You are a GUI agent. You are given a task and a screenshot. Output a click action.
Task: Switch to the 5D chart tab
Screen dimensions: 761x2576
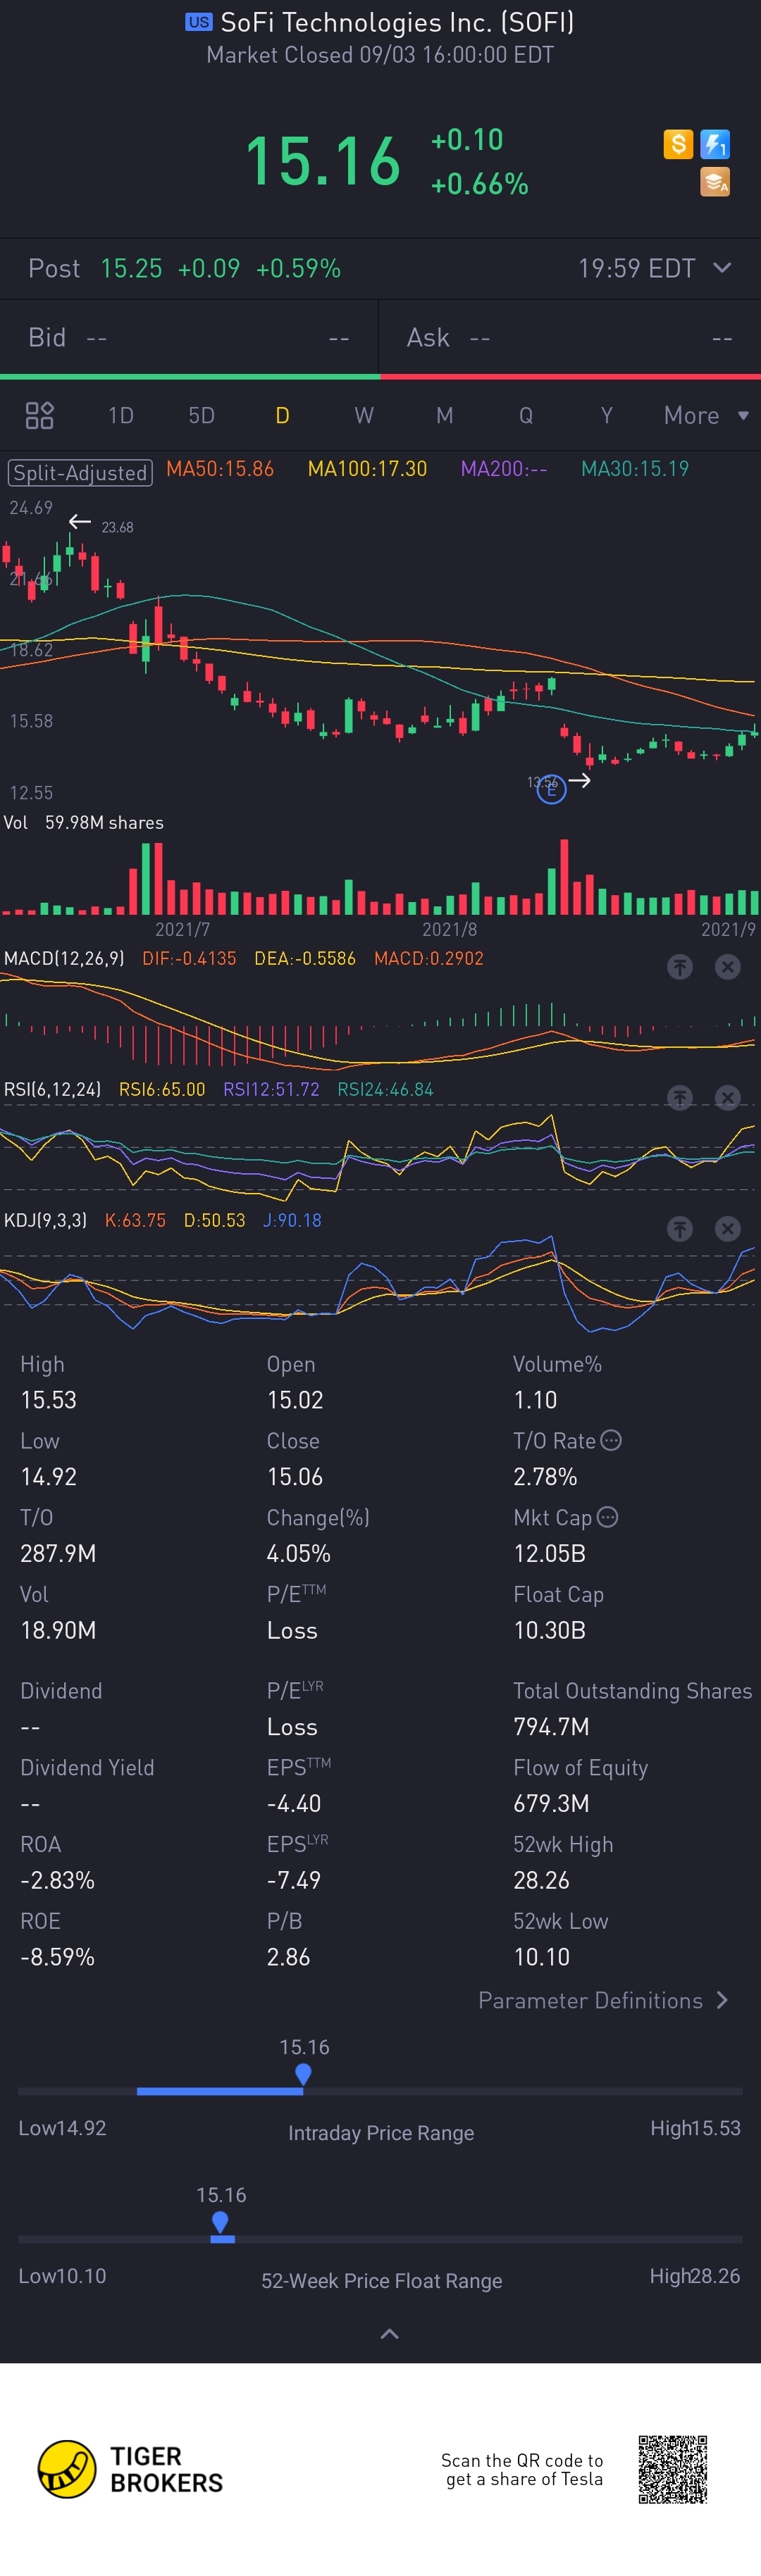tap(202, 415)
